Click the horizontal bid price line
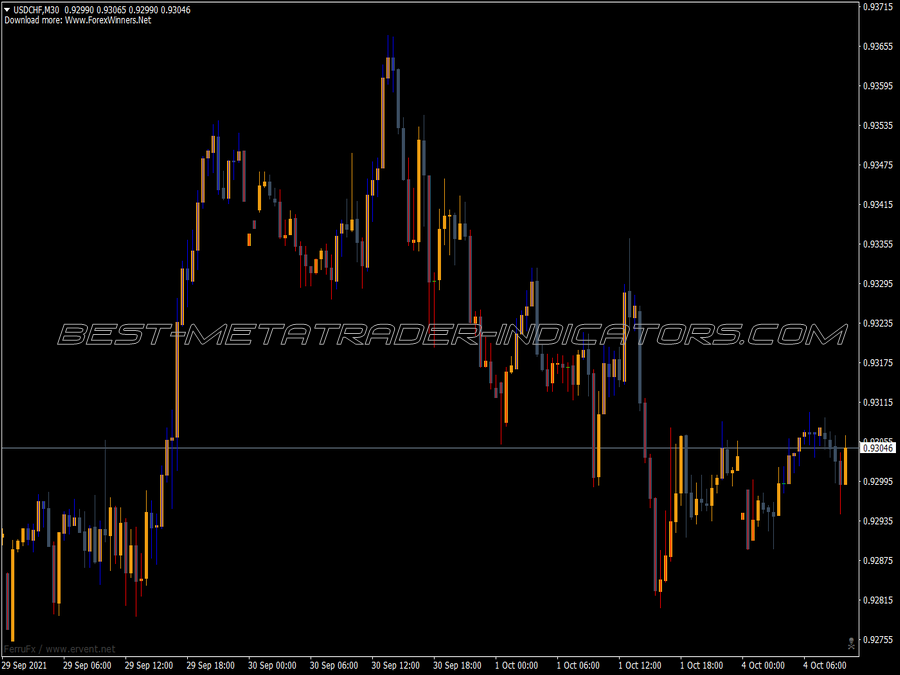Image resolution: width=900 pixels, height=675 pixels. tap(429, 448)
